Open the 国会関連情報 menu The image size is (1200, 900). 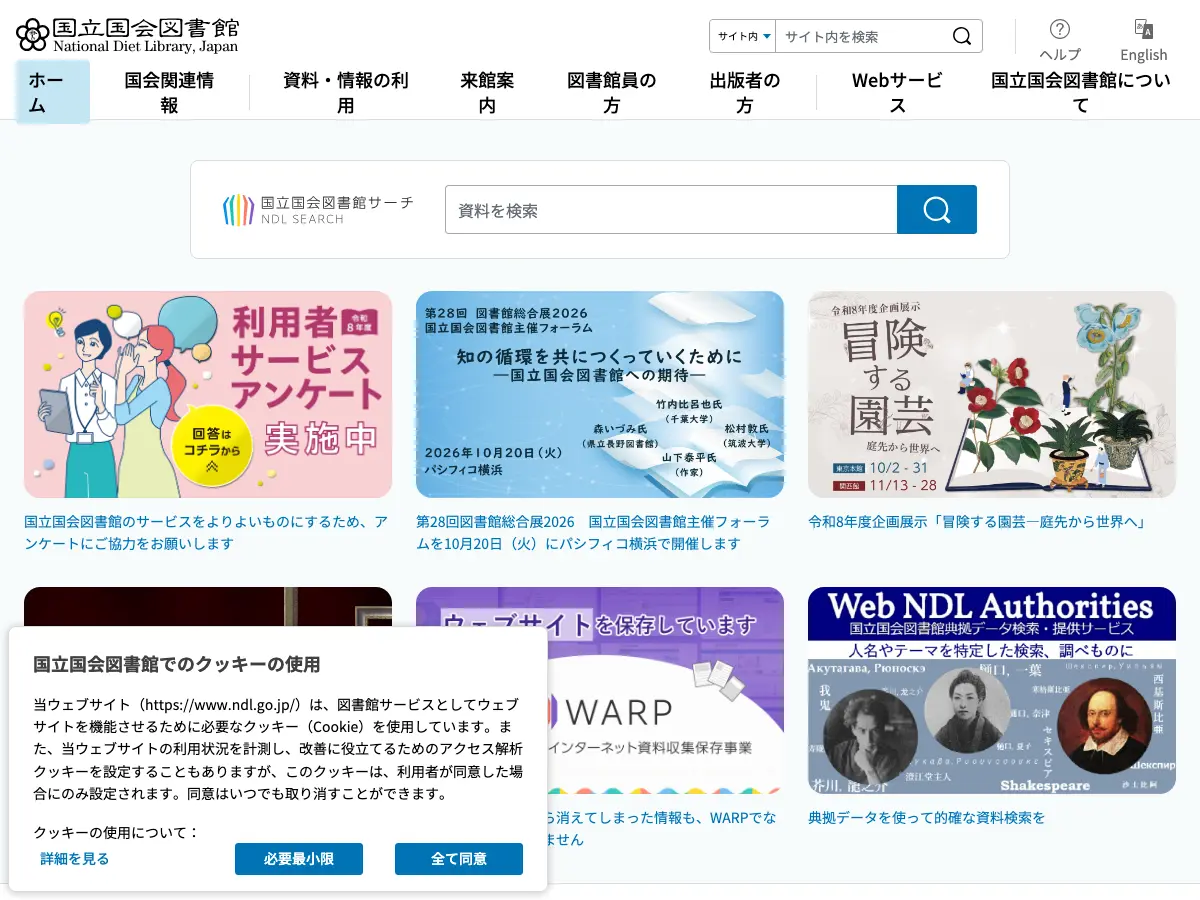pyautogui.click(x=169, y=92)
